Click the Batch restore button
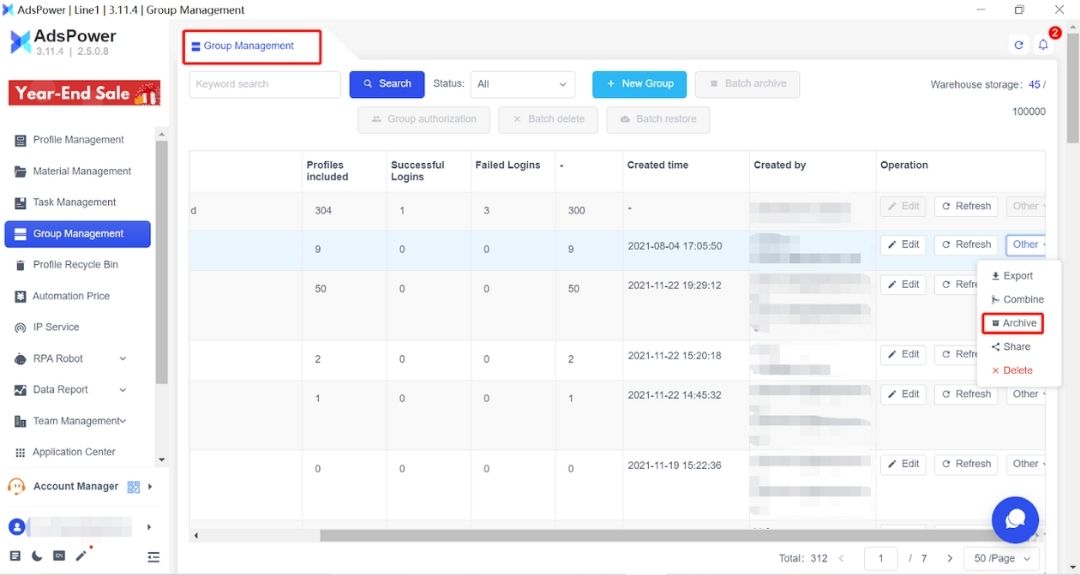This screenshot has height=575, width=1080. (658, 120)
